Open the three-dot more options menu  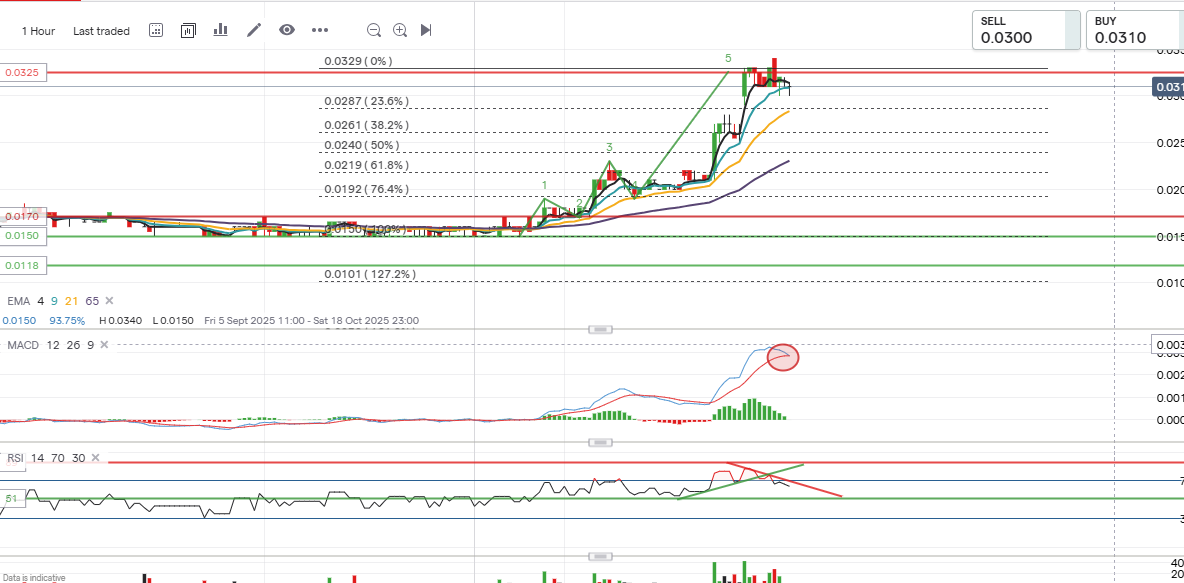(320, 30)
